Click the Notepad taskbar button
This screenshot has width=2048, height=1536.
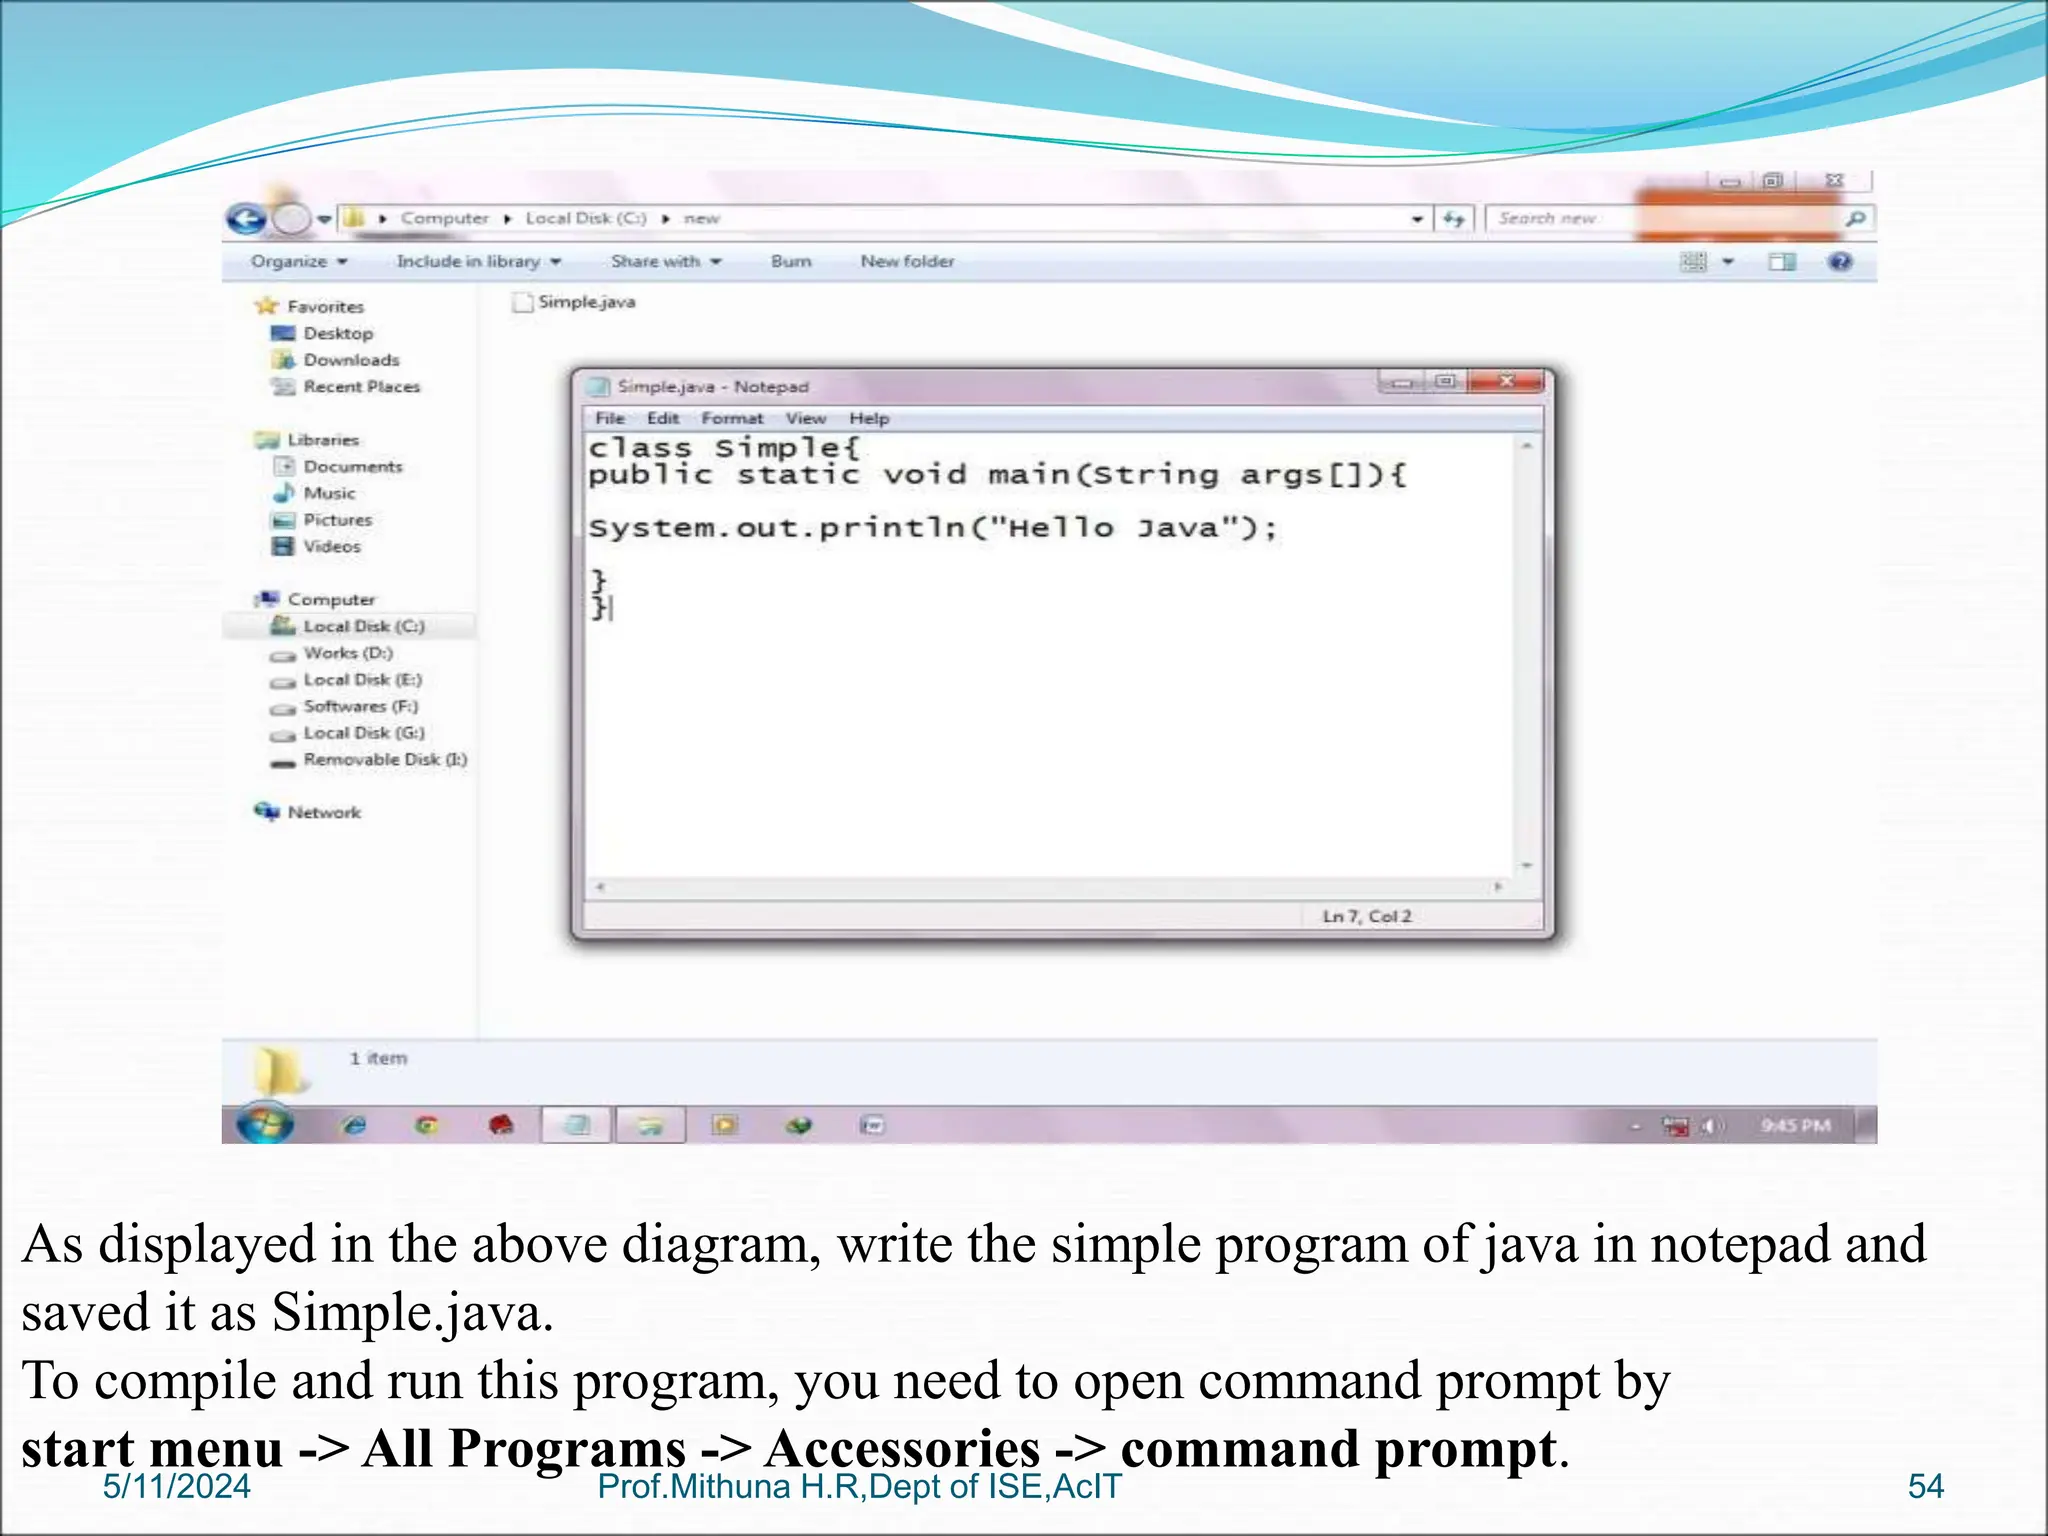(576, 1125)
